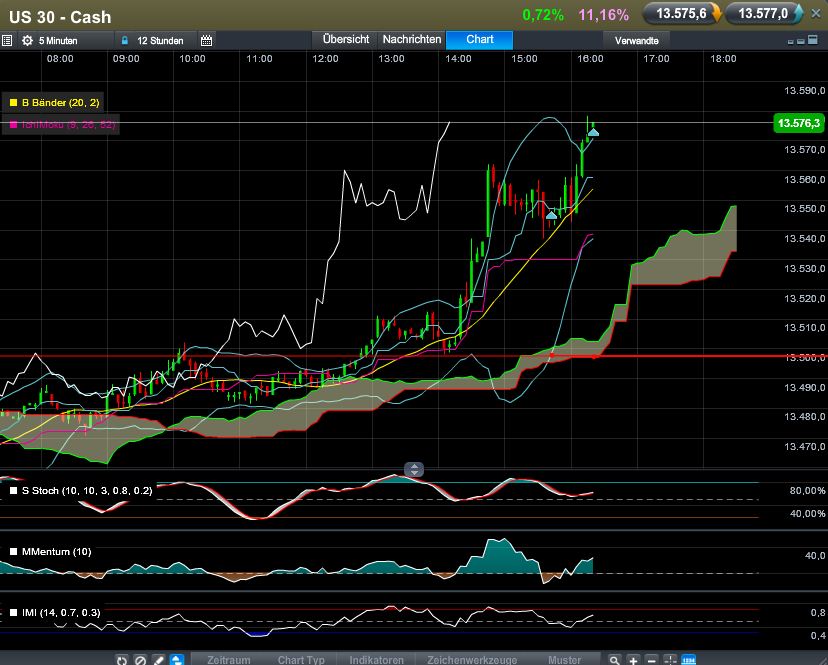Open the Zeichenwerkzeuge menu

click(472, 660)
